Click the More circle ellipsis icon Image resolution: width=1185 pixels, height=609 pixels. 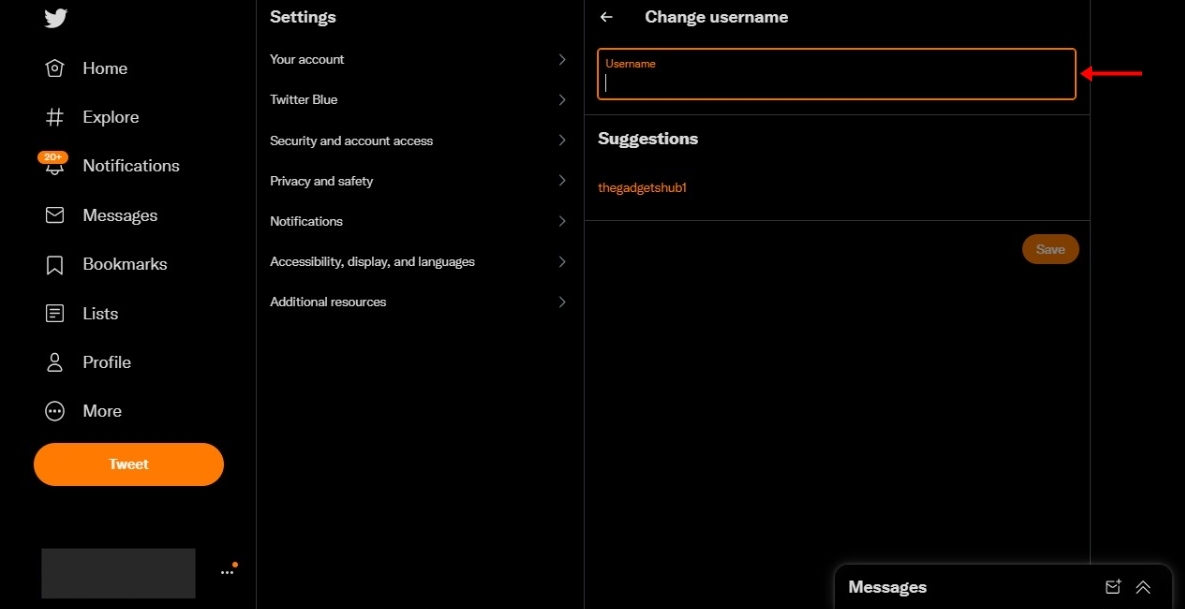click(x=54, y=411)
